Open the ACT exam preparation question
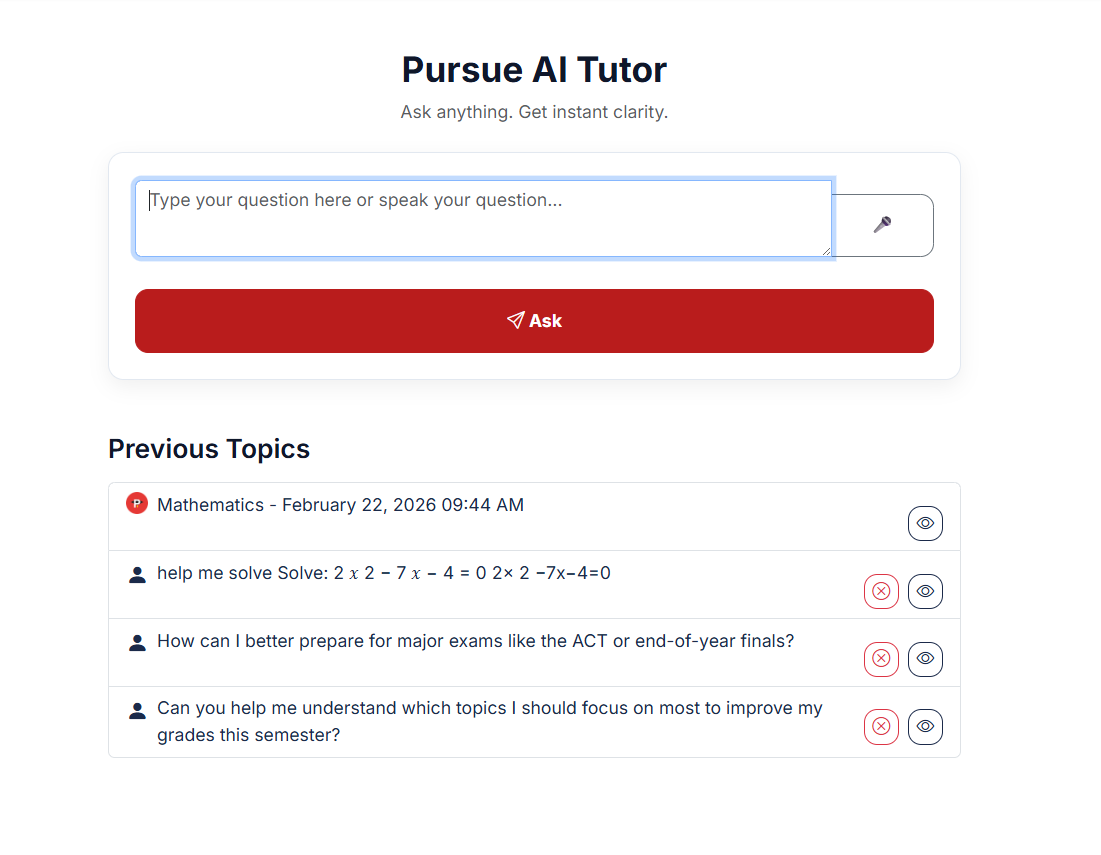Viewport: 1101px width, 855px height. pos(475,641)
